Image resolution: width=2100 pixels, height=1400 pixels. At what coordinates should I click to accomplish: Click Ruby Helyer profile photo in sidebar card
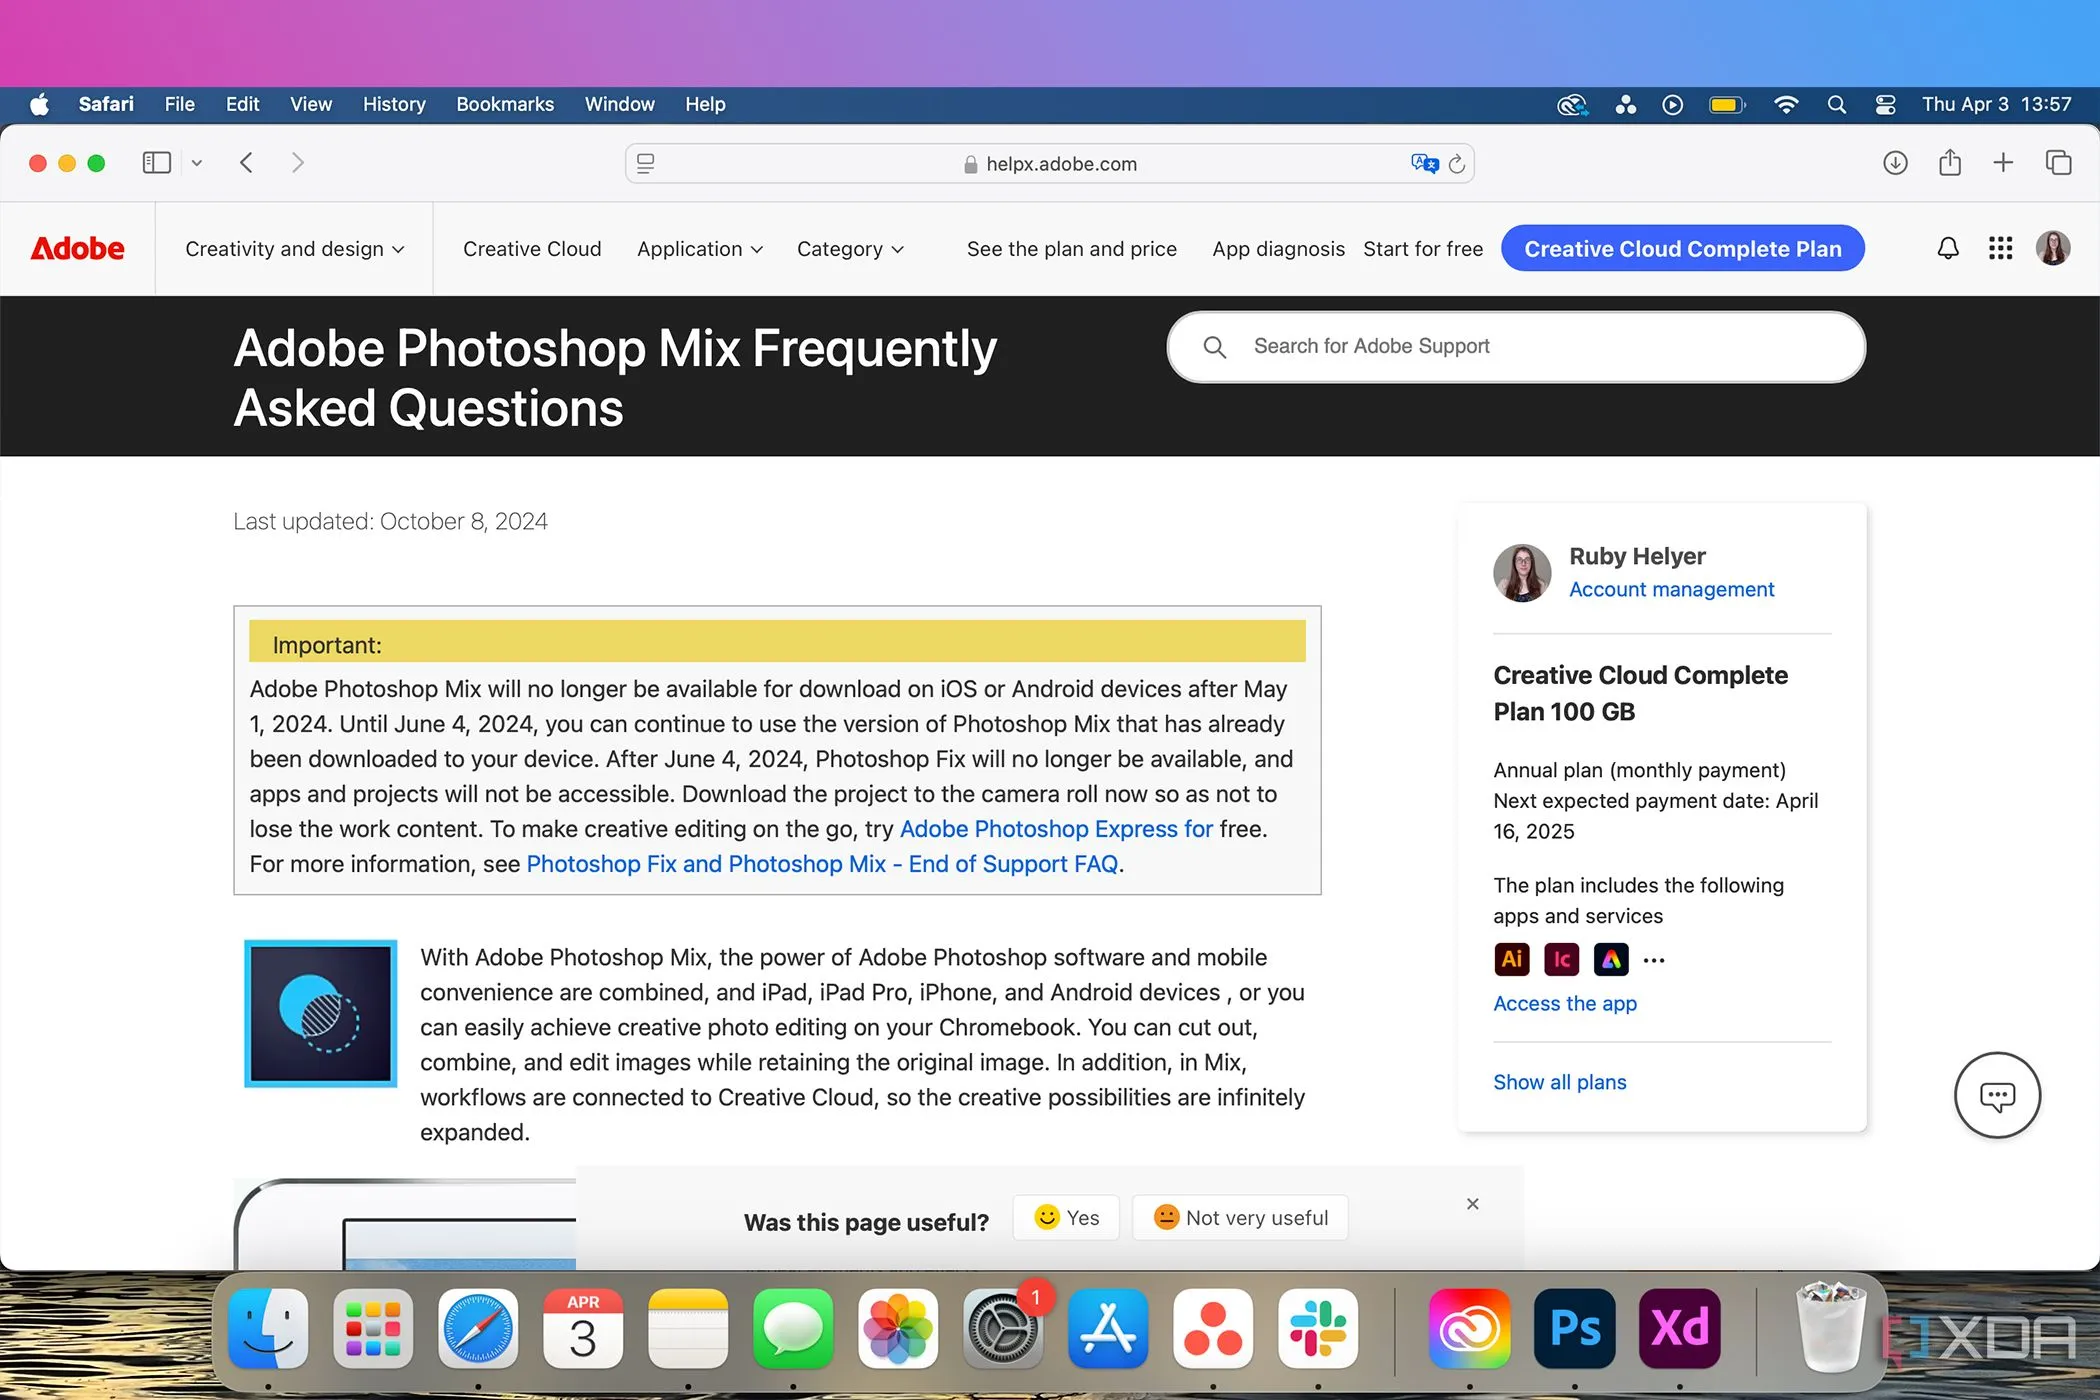coord(1521,572)
